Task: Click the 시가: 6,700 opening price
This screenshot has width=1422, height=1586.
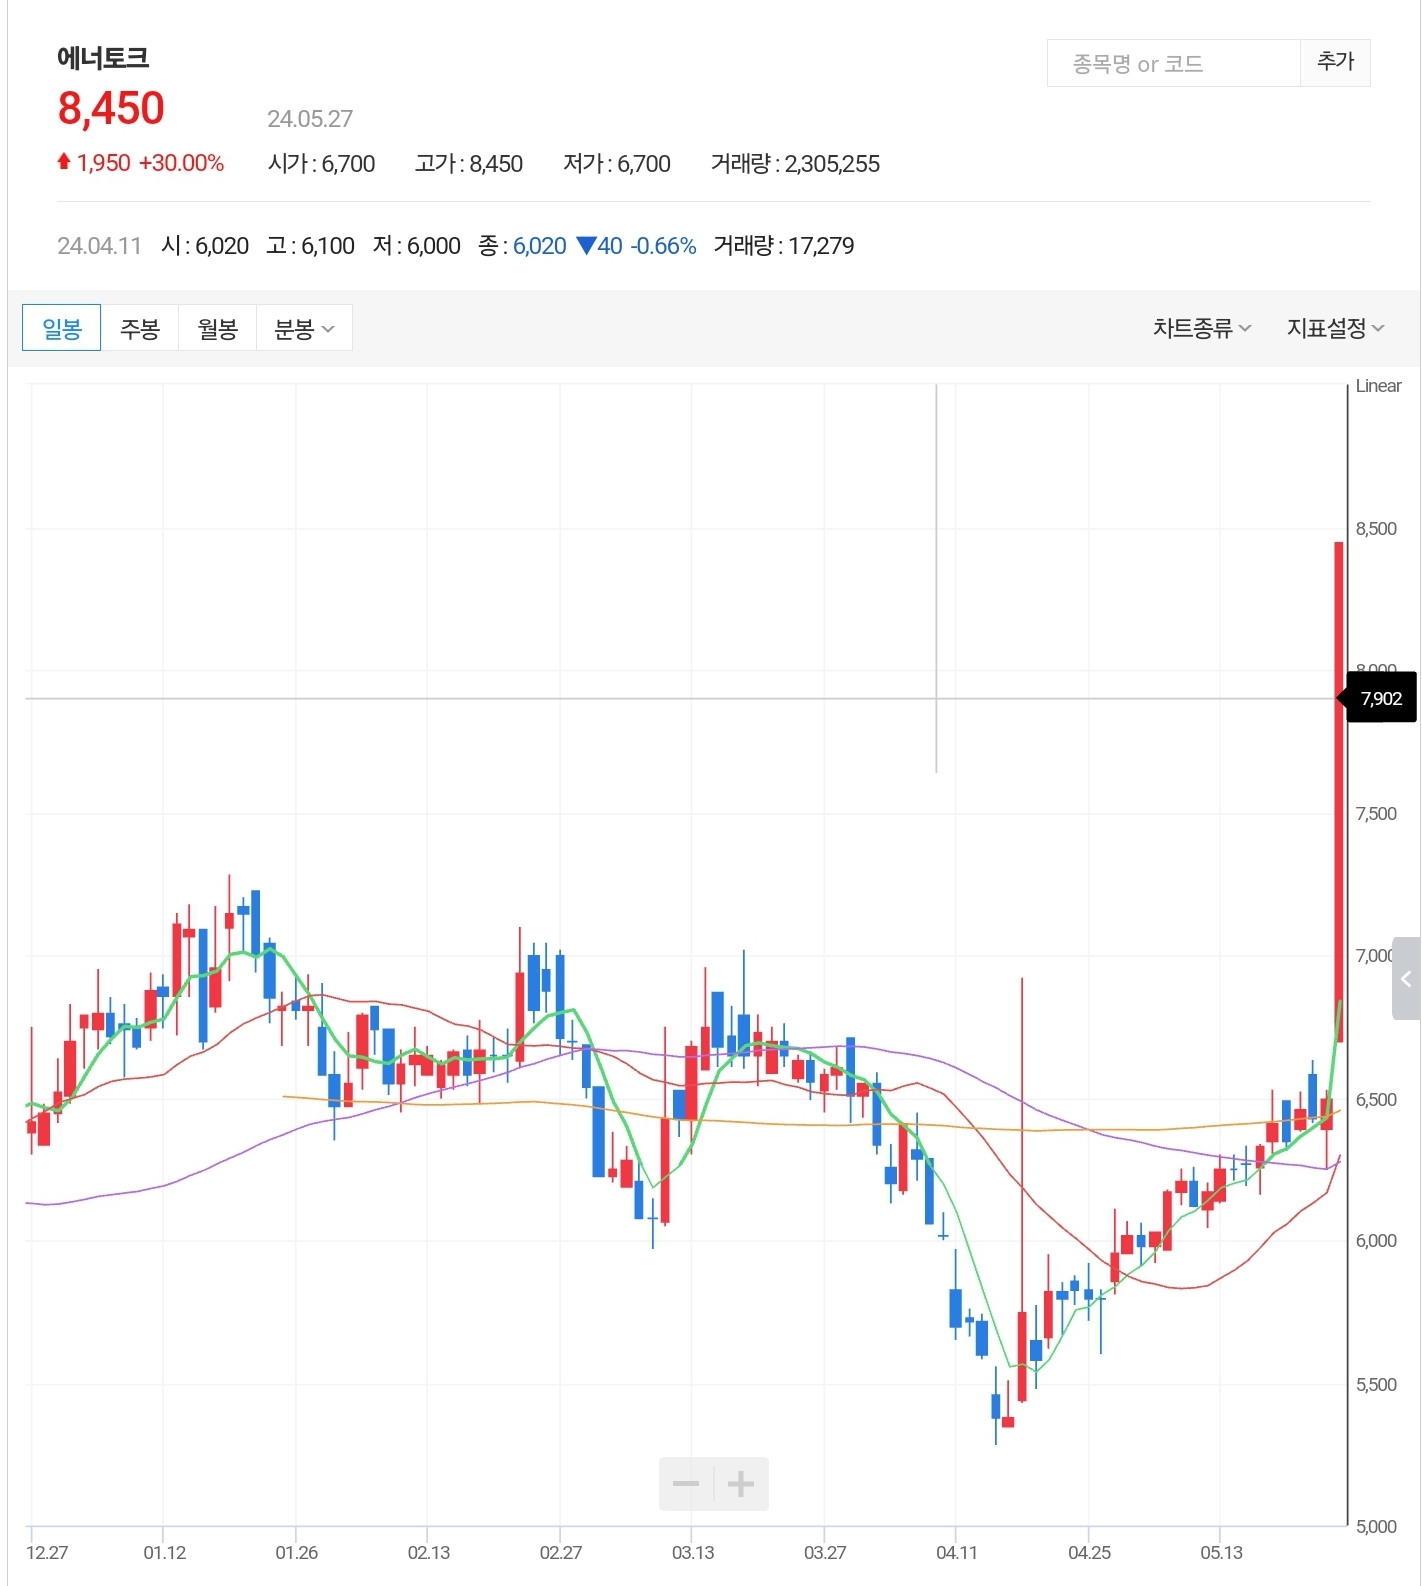Action: [322, 164]
